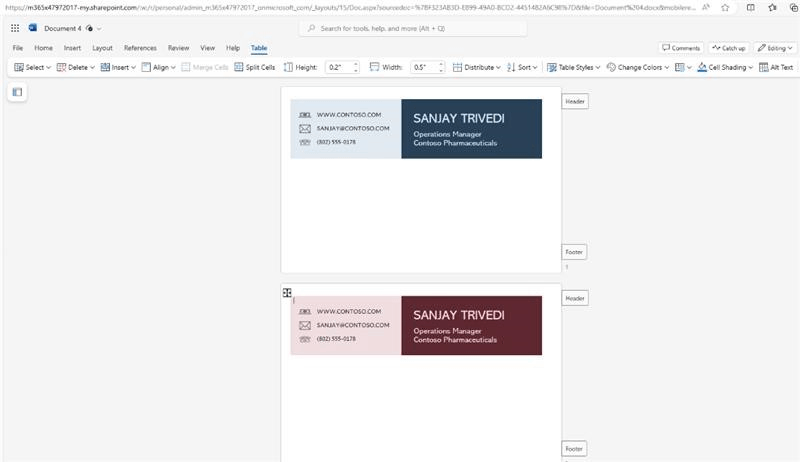800x462 pixels.
Task: Open the Change Colors dropdown
Action: click(638, 67)
